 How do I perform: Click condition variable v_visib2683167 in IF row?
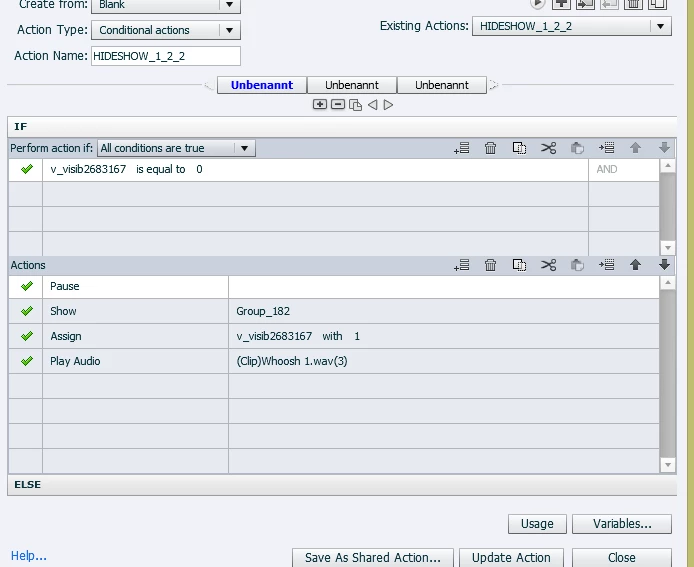click(x=88, y=169)
